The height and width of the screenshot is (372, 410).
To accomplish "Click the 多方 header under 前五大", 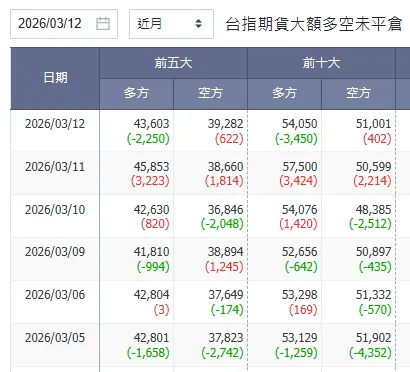I will 136,93.
